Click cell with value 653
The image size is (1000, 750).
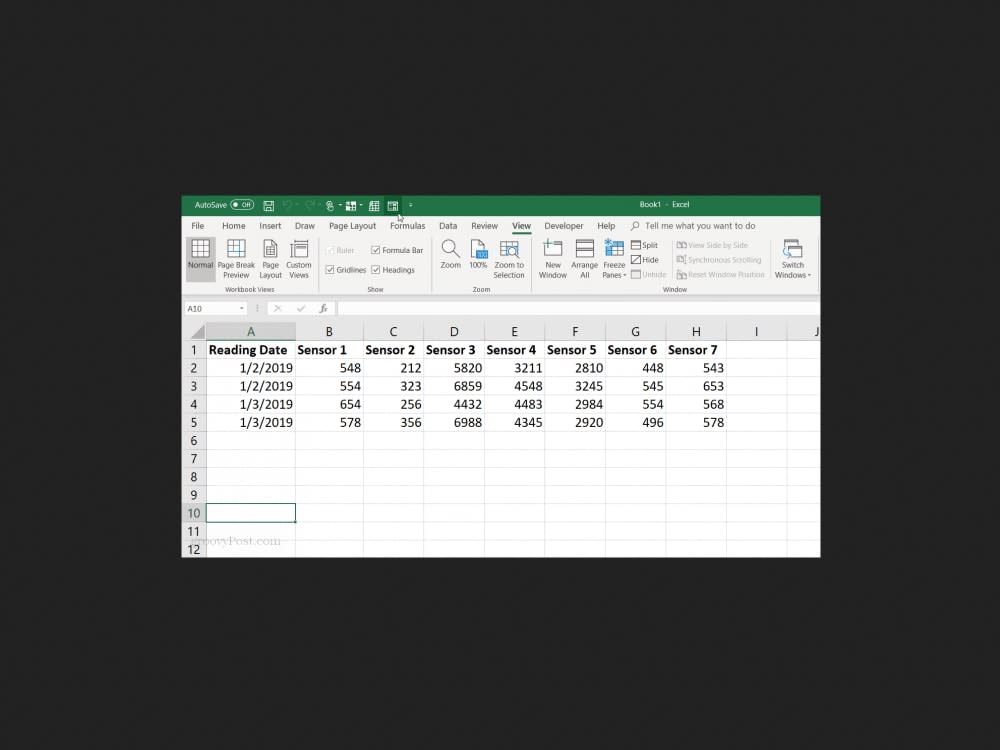696,386
